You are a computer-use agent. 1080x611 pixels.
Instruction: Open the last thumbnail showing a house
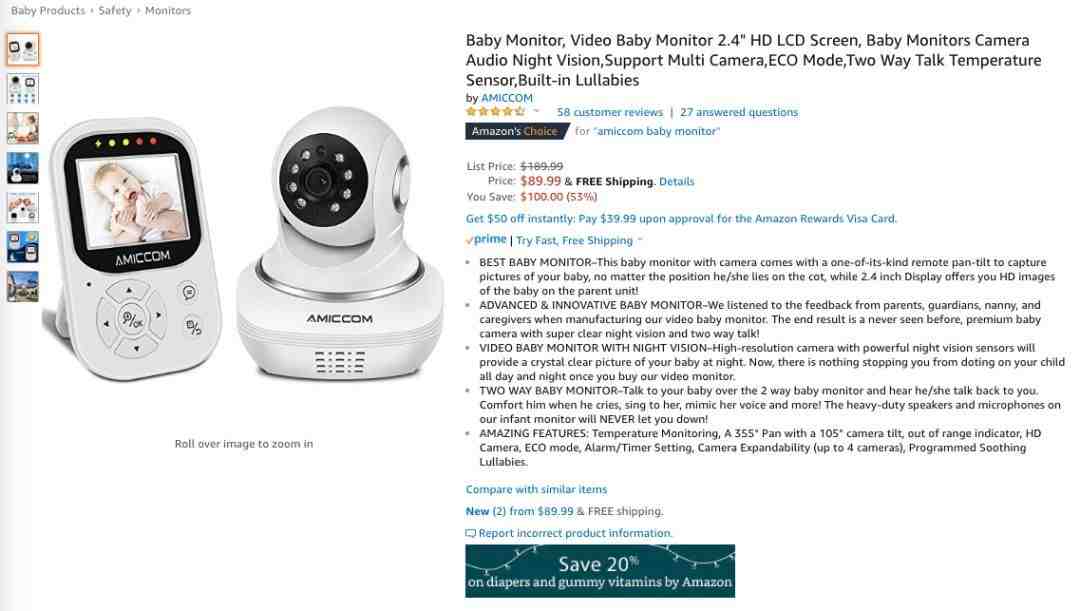[23, 287]
